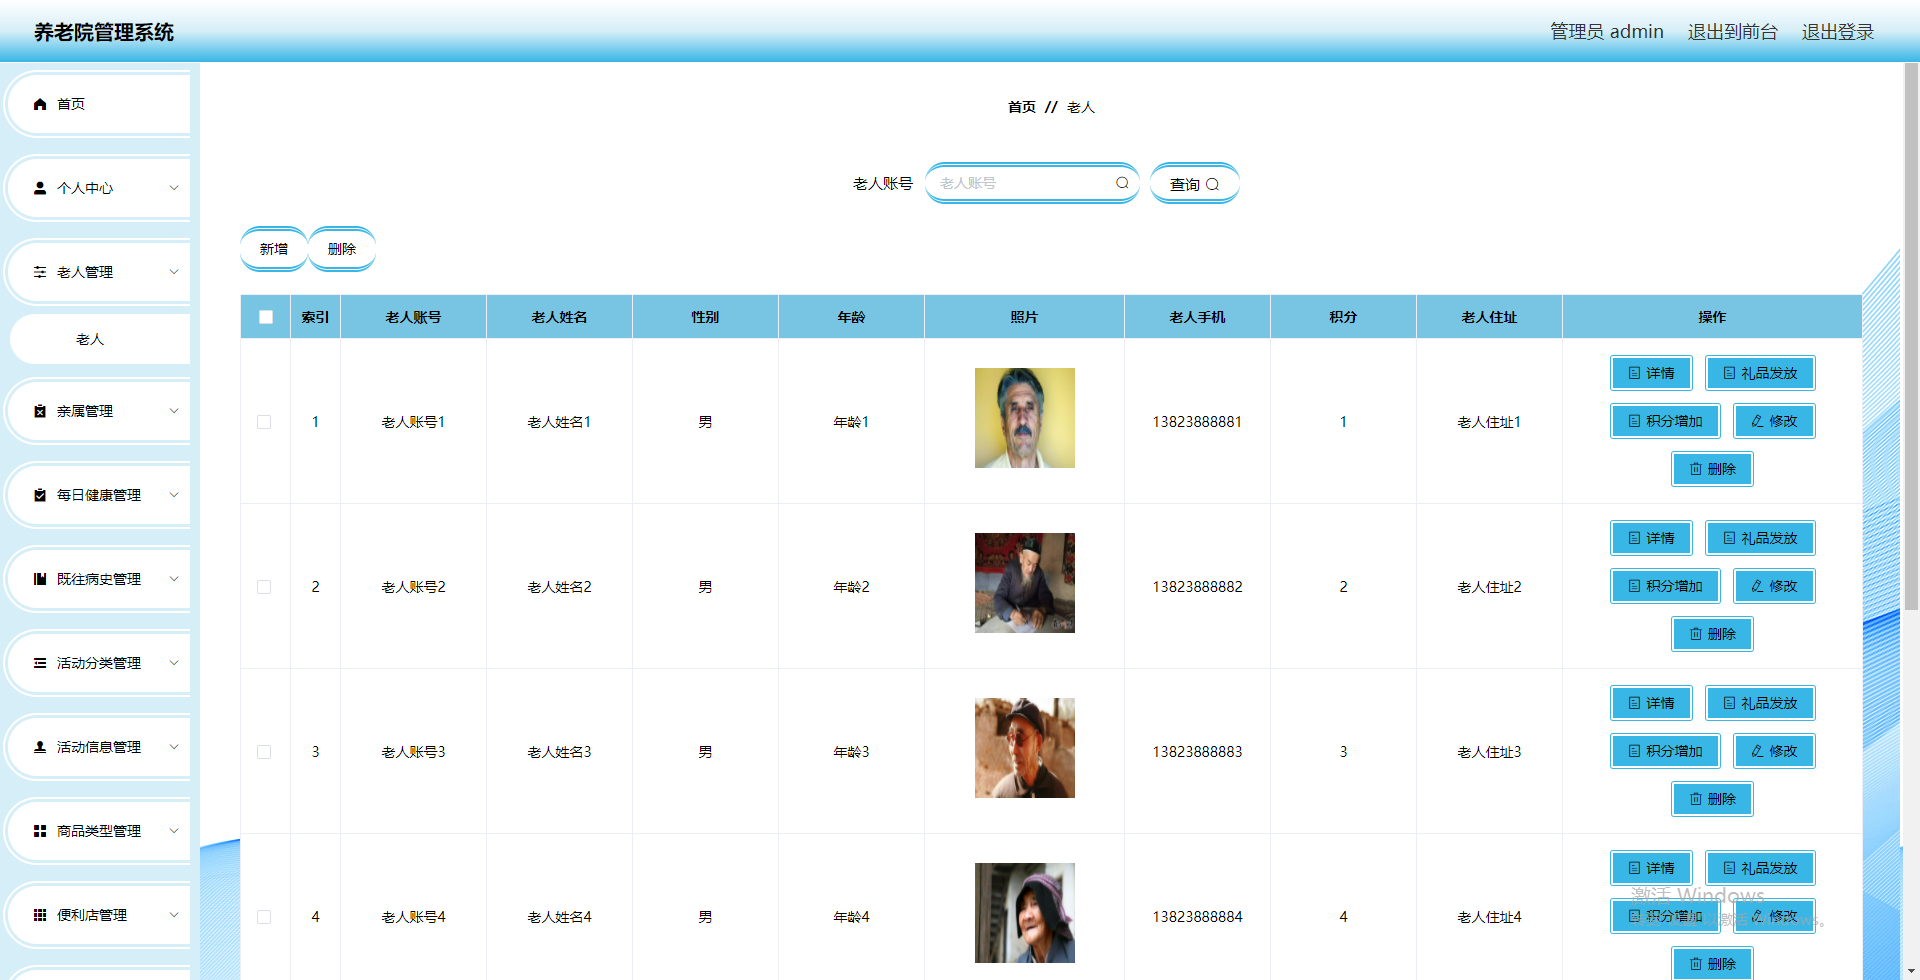
Task: Tick the select-all checkbox in table header
Action: 266,317
